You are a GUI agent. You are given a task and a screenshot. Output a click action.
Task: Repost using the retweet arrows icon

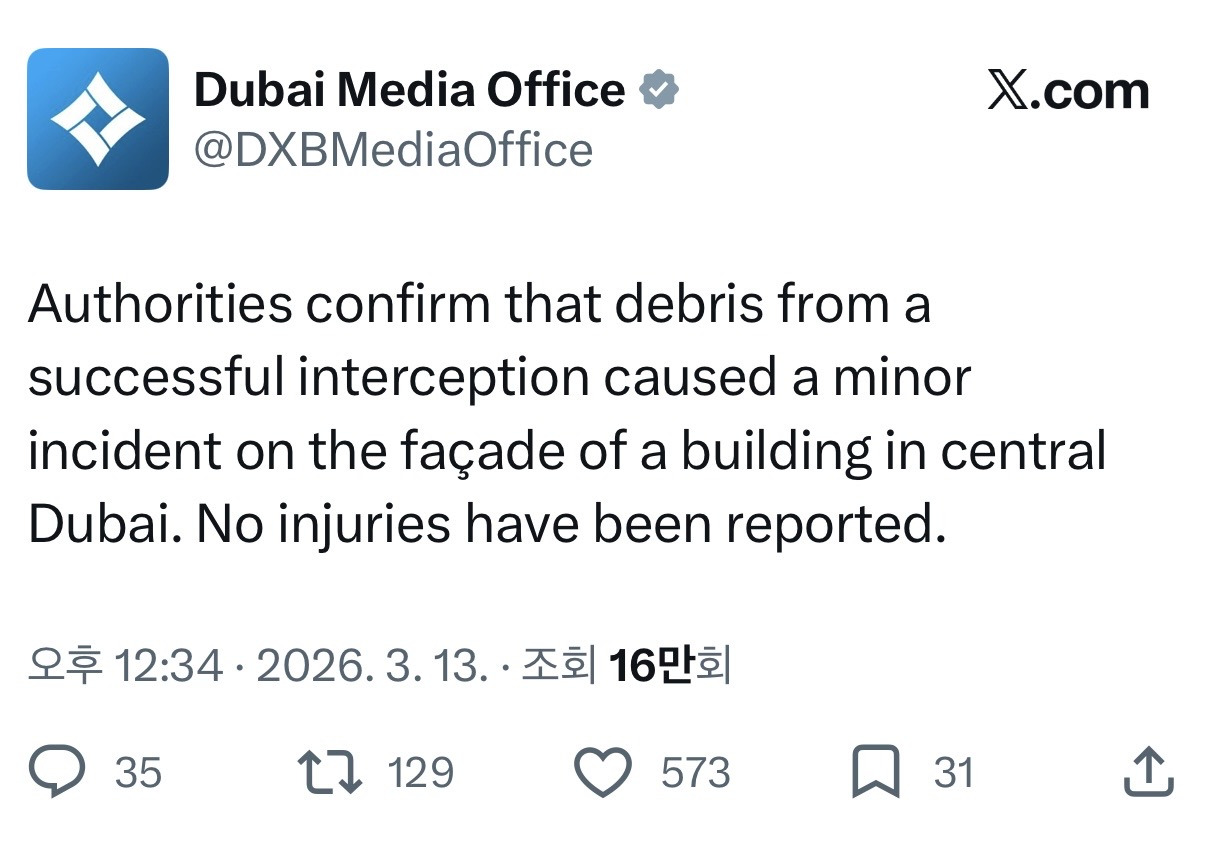331,773
